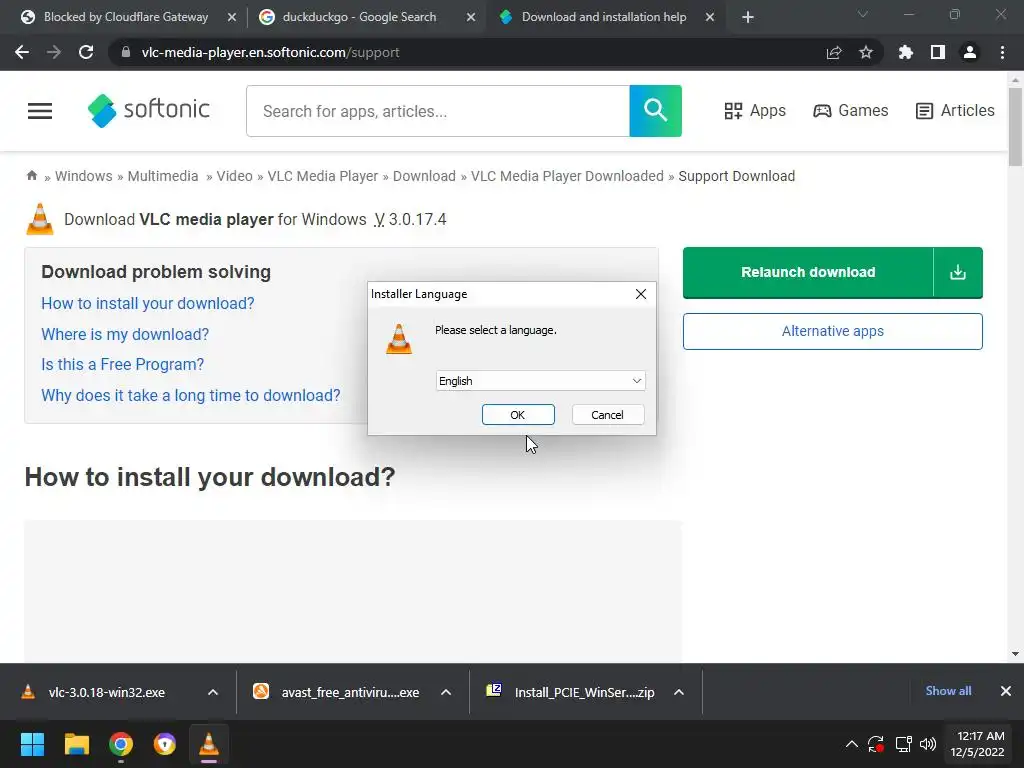
Task: Go to Multimedia breadcrumb link
Action: tap(163, 176)
